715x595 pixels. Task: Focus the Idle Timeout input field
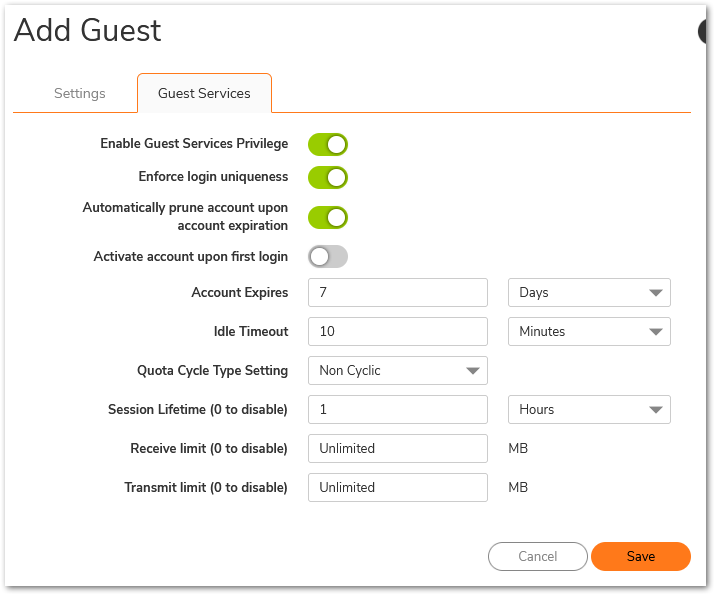397,331
